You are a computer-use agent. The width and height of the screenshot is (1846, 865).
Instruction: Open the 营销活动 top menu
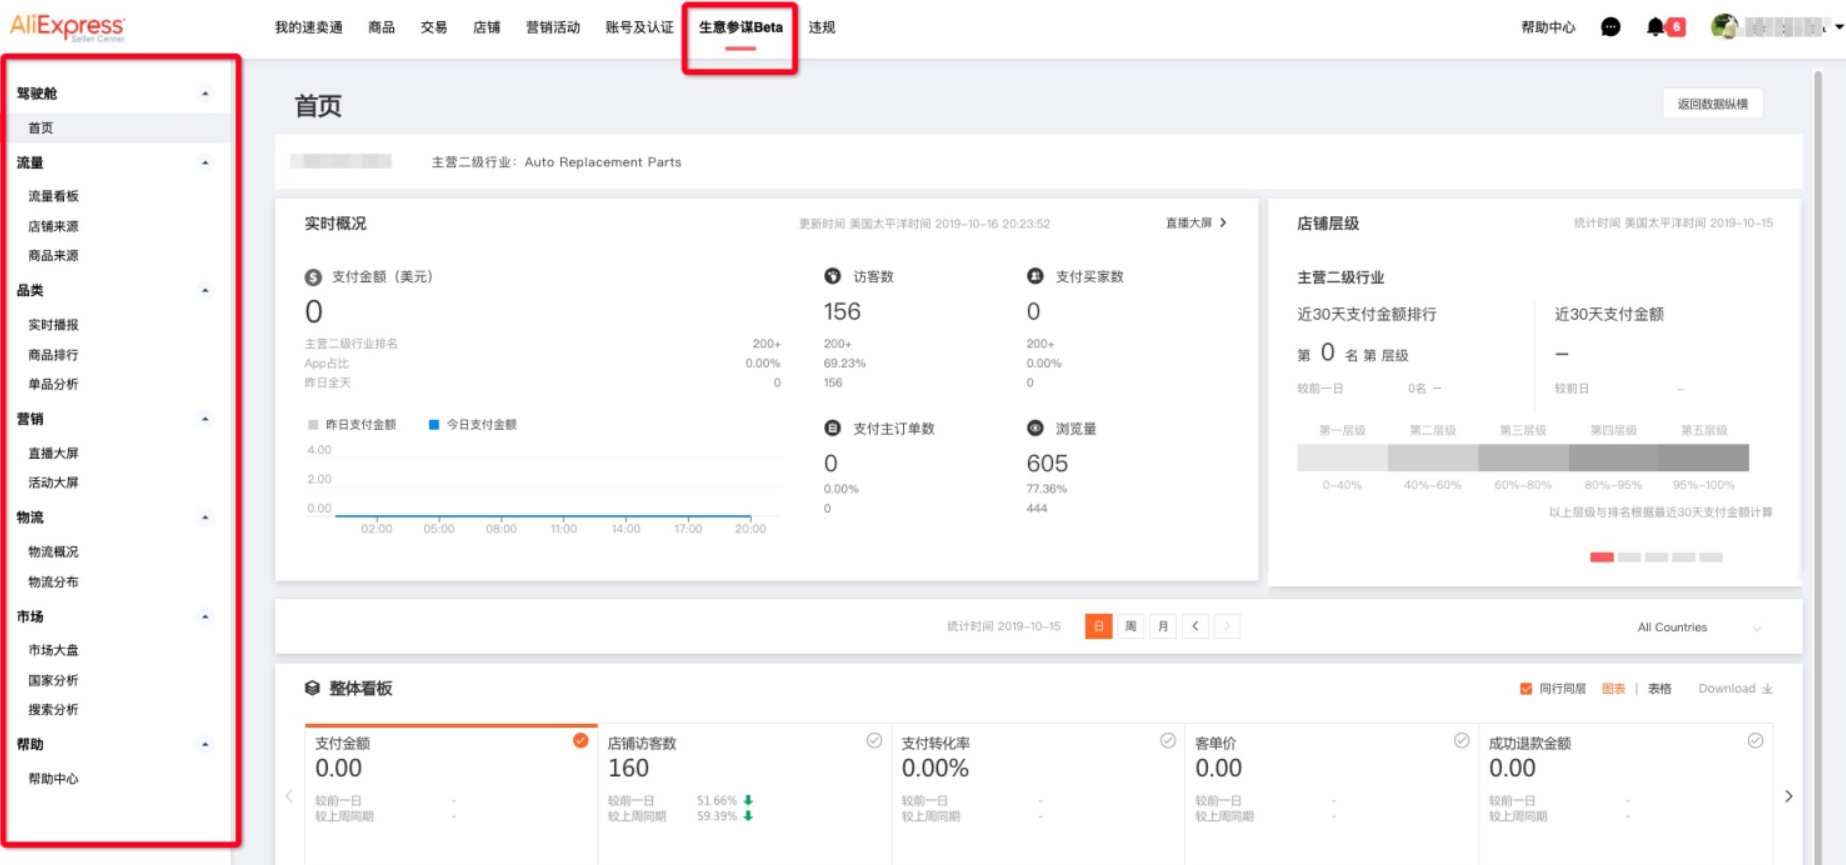pyautogui.click(x=552, y=27)
